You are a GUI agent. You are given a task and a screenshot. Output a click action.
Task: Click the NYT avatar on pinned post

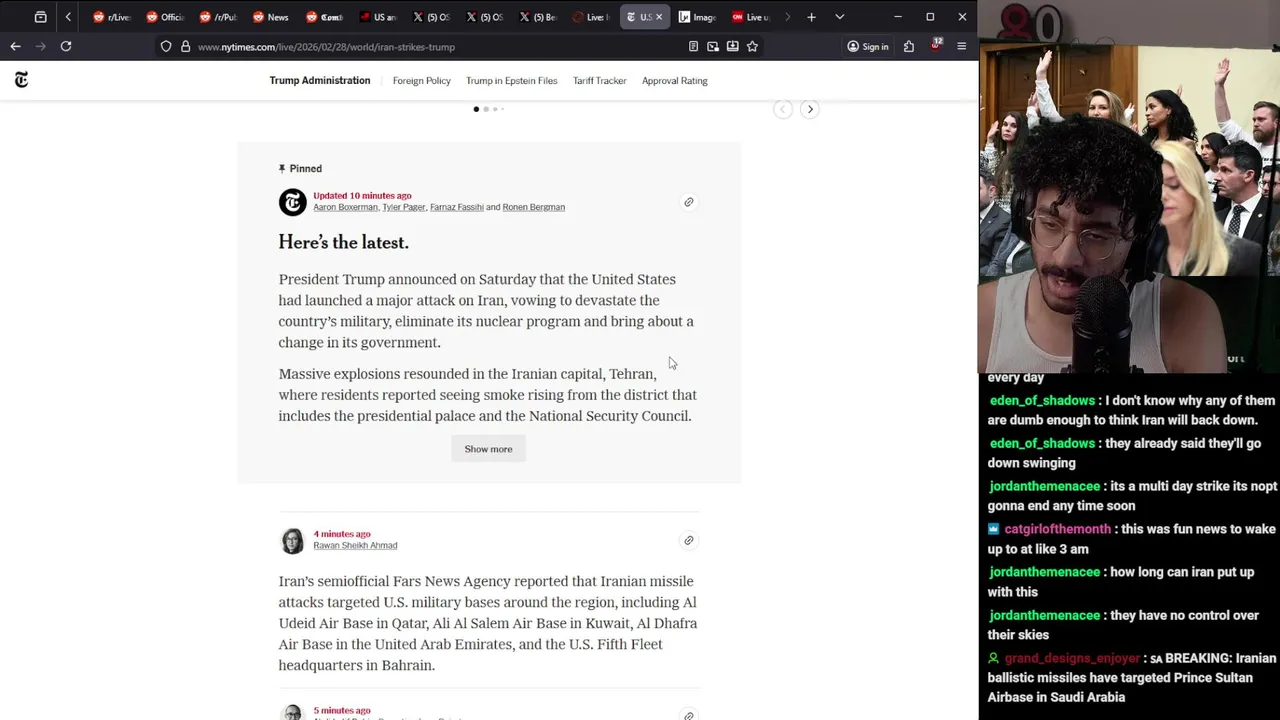coord(292,202)
